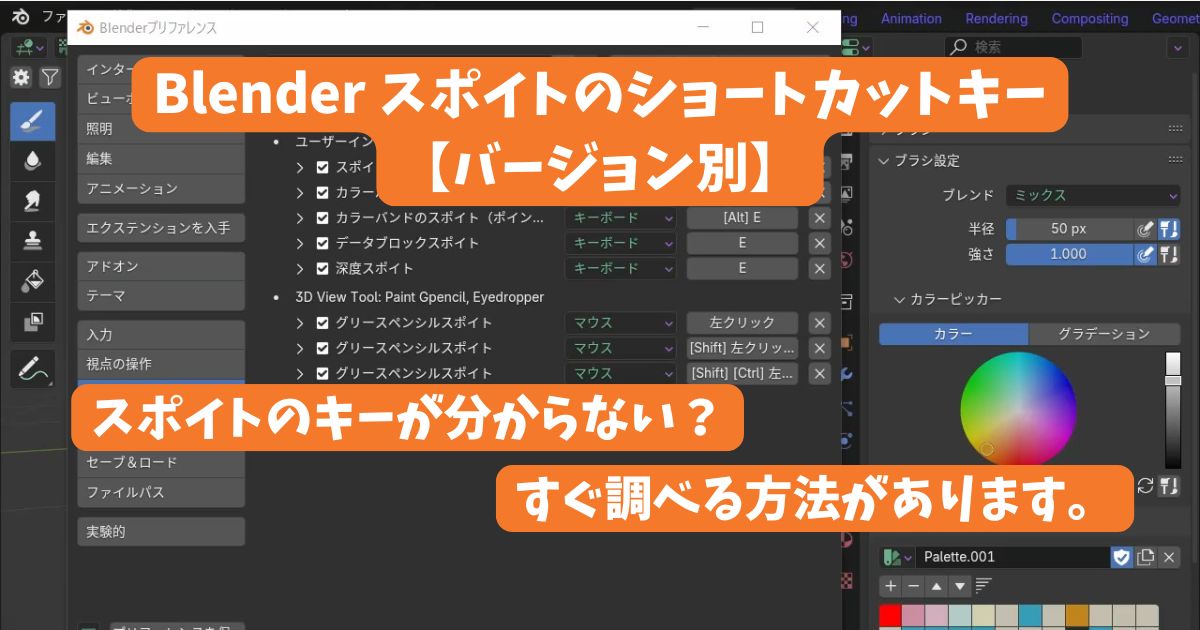
Task: Collapse the カラーピッカー panel
Action: [897, 299]
